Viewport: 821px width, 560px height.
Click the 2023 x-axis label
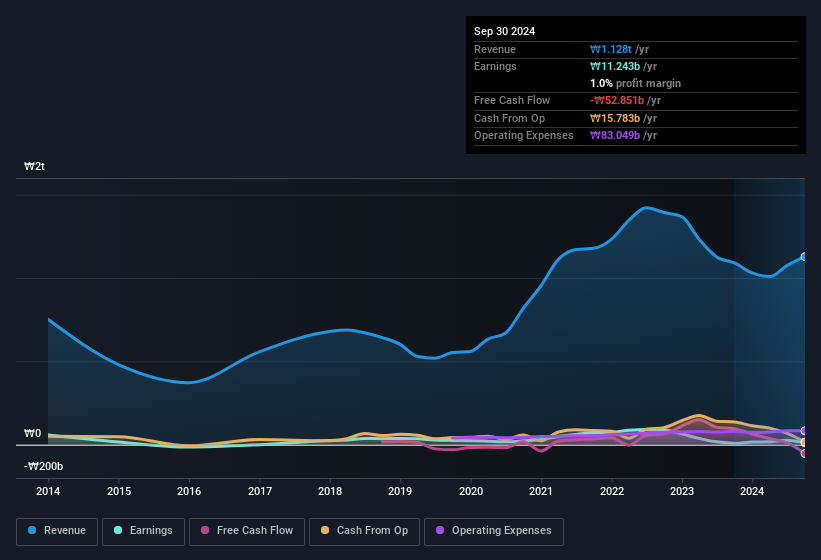pos(682,491)
